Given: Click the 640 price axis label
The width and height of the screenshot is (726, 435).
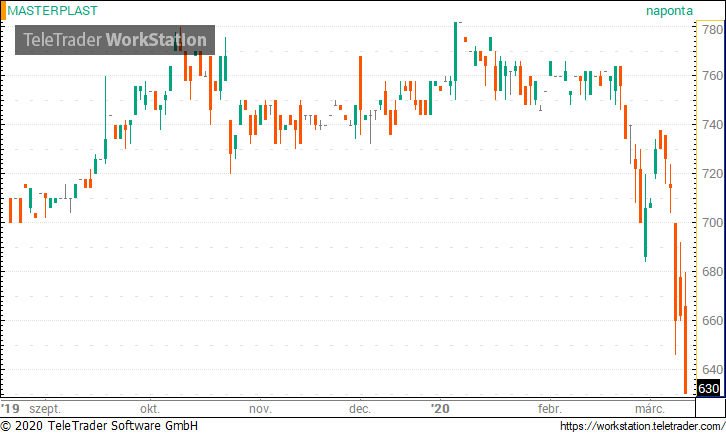Looking at the screenshot, I should click(713, 370).
